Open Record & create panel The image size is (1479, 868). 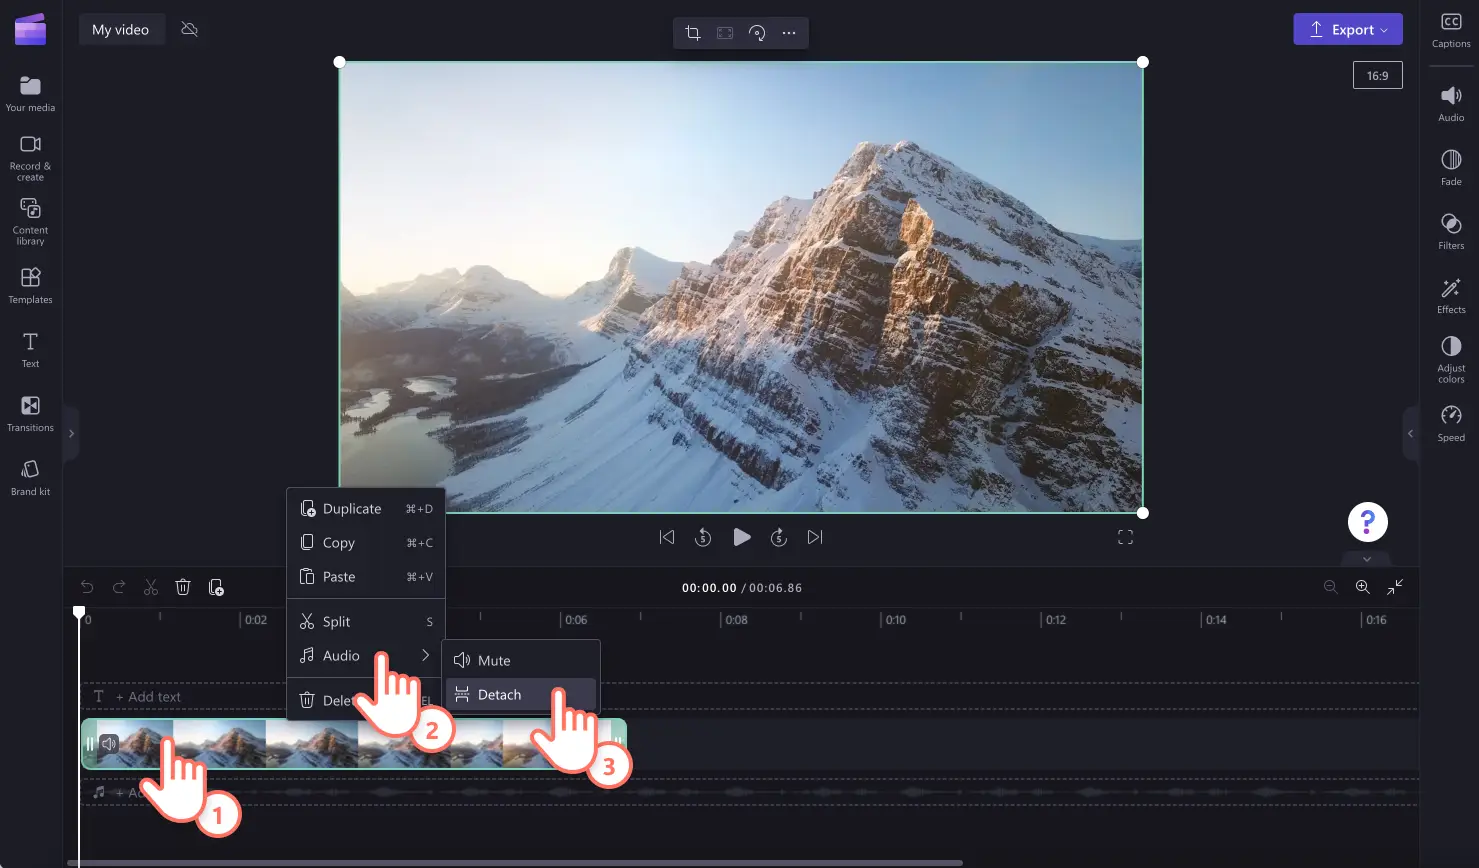coord(30,158)
